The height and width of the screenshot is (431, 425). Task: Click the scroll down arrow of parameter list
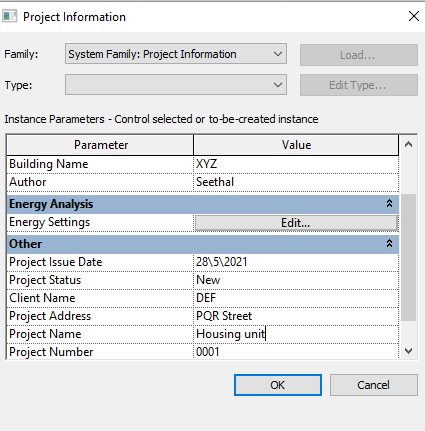(x=408, y=351)
